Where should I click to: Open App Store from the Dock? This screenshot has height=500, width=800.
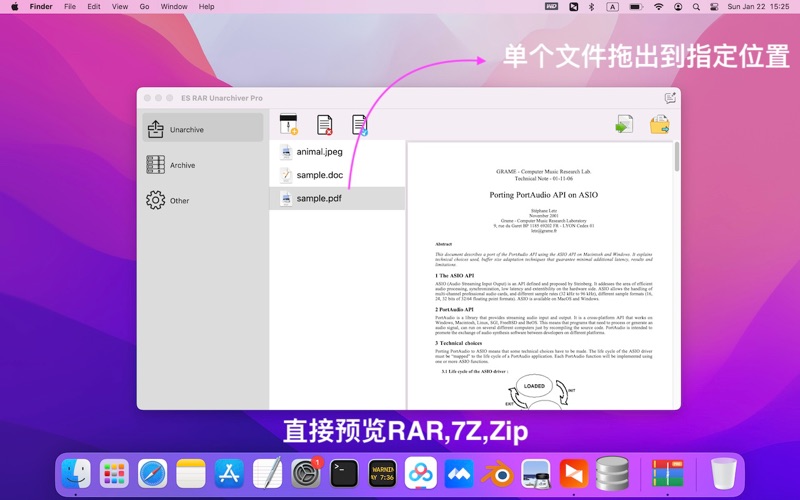[229, 473]
